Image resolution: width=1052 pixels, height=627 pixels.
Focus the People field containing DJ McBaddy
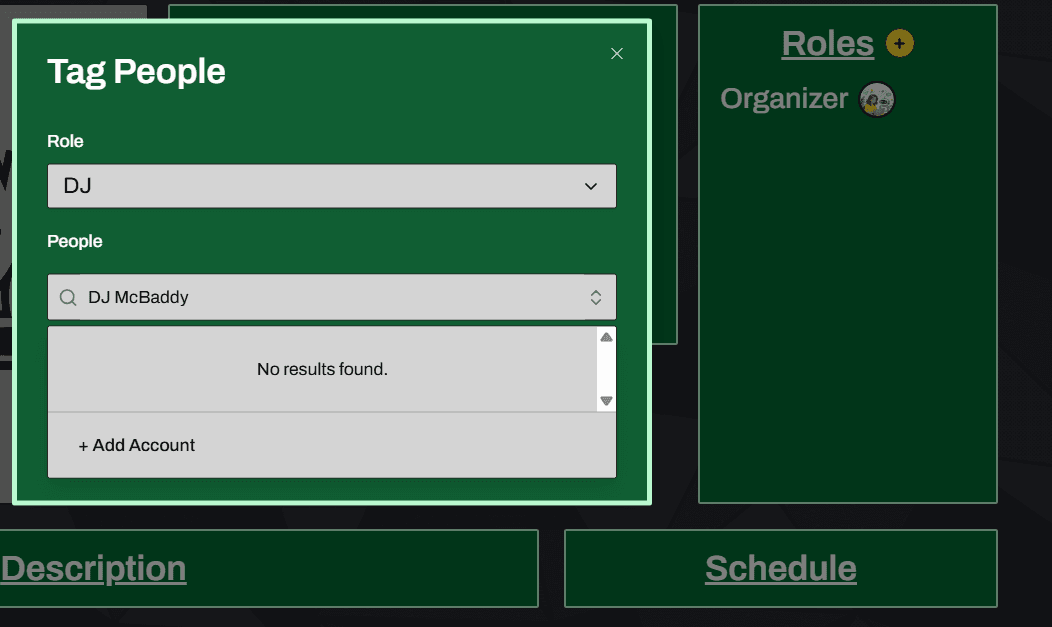(330, 297)
